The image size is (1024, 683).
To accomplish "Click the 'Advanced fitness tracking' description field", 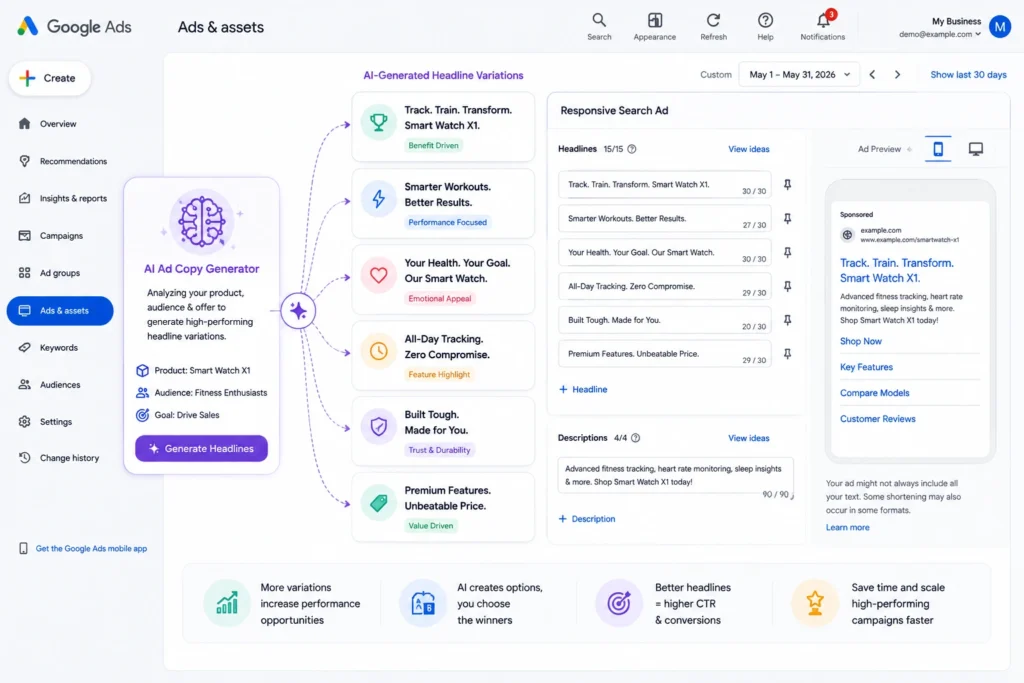I will coord(675,475).
